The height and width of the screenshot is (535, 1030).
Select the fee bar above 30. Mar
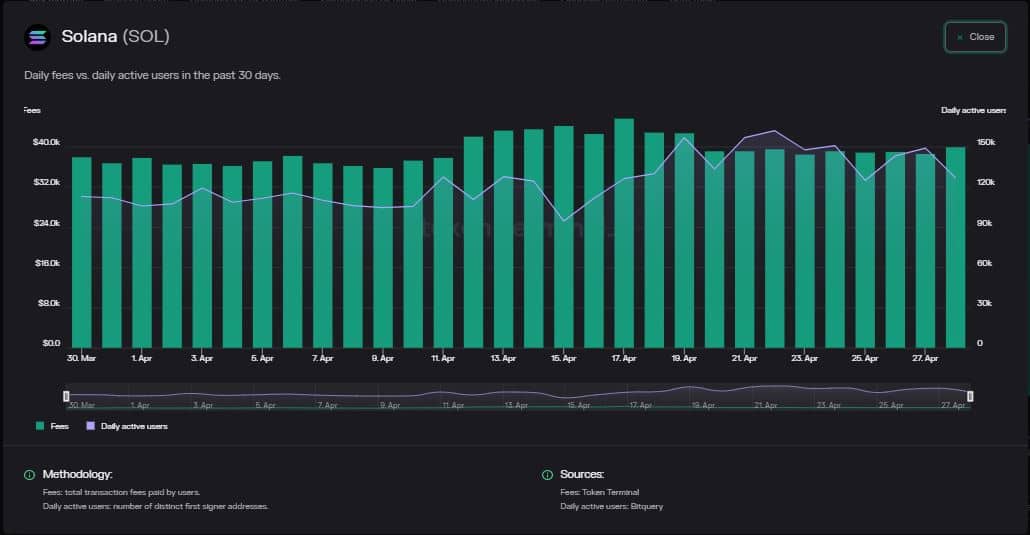point(81,252)
